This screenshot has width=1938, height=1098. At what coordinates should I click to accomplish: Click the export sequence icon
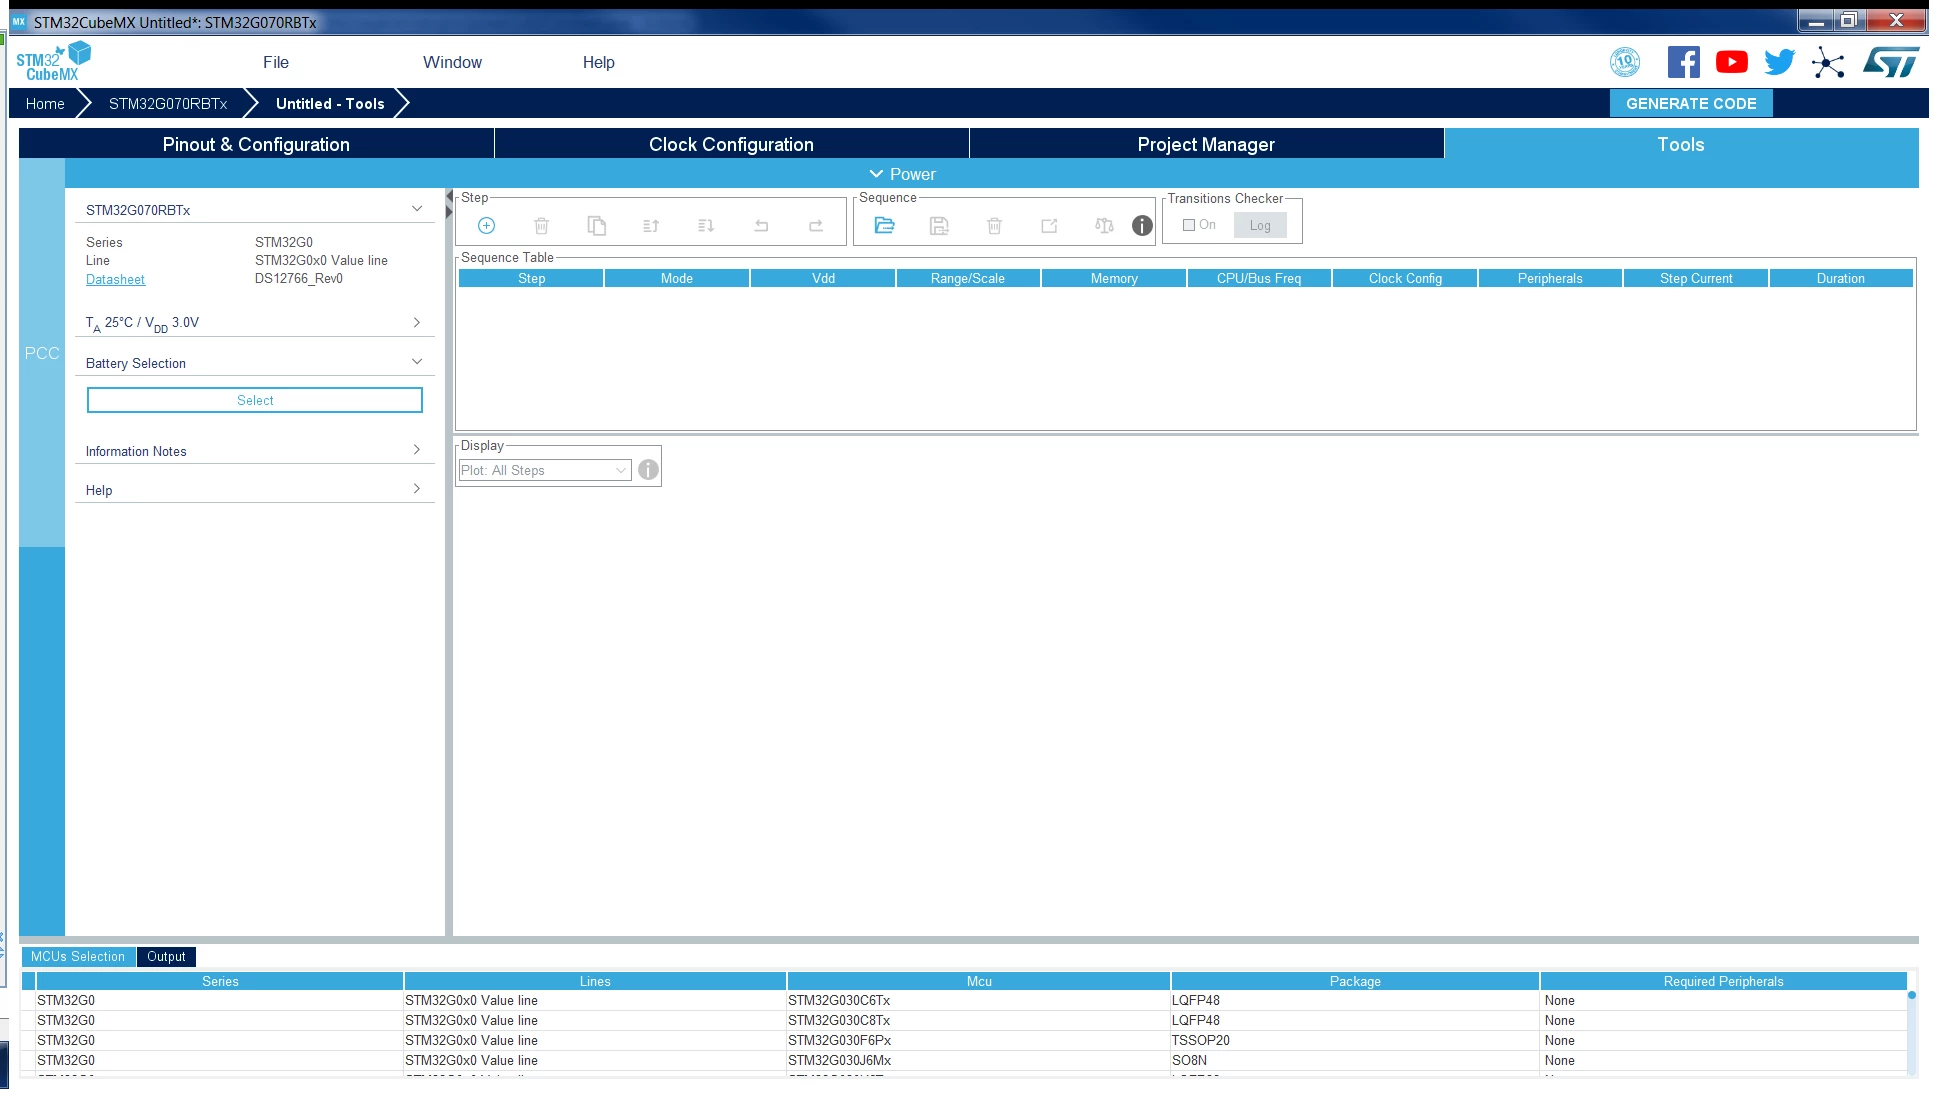tap(1049, 226)
